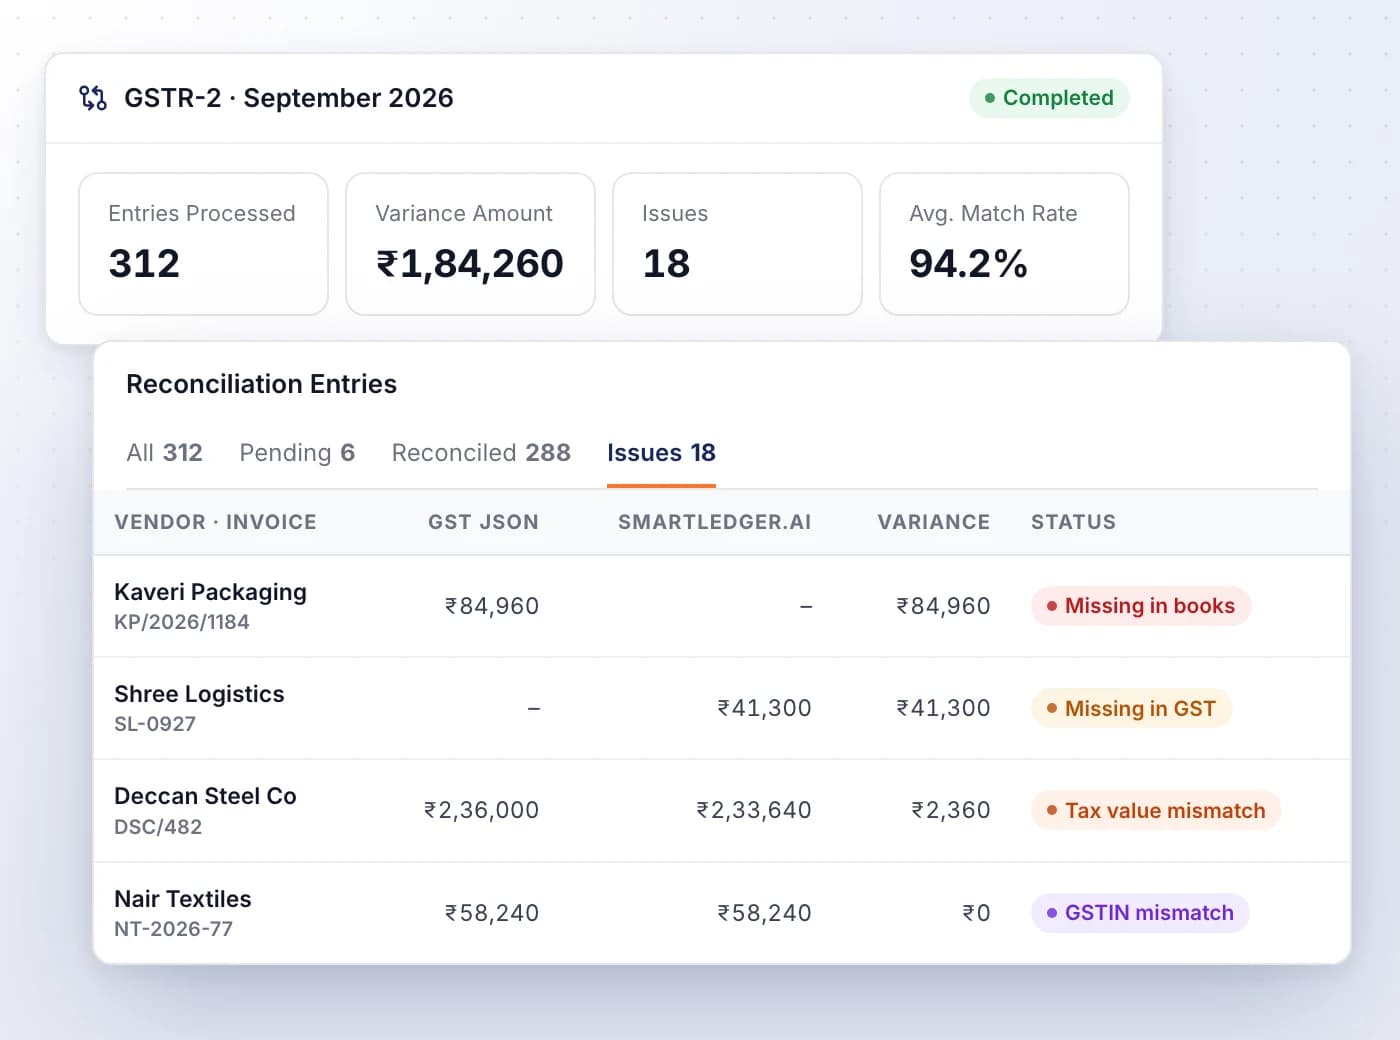The height and width of the screenshot is (1040, 1400).
Task: Click the GST JSON column header
Action: click(483, 522)
